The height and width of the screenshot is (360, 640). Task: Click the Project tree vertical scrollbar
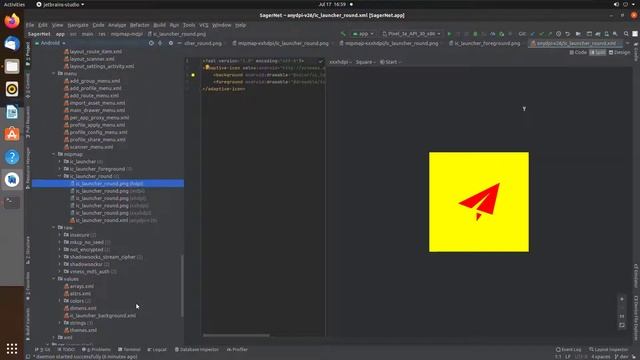[182, 286]
